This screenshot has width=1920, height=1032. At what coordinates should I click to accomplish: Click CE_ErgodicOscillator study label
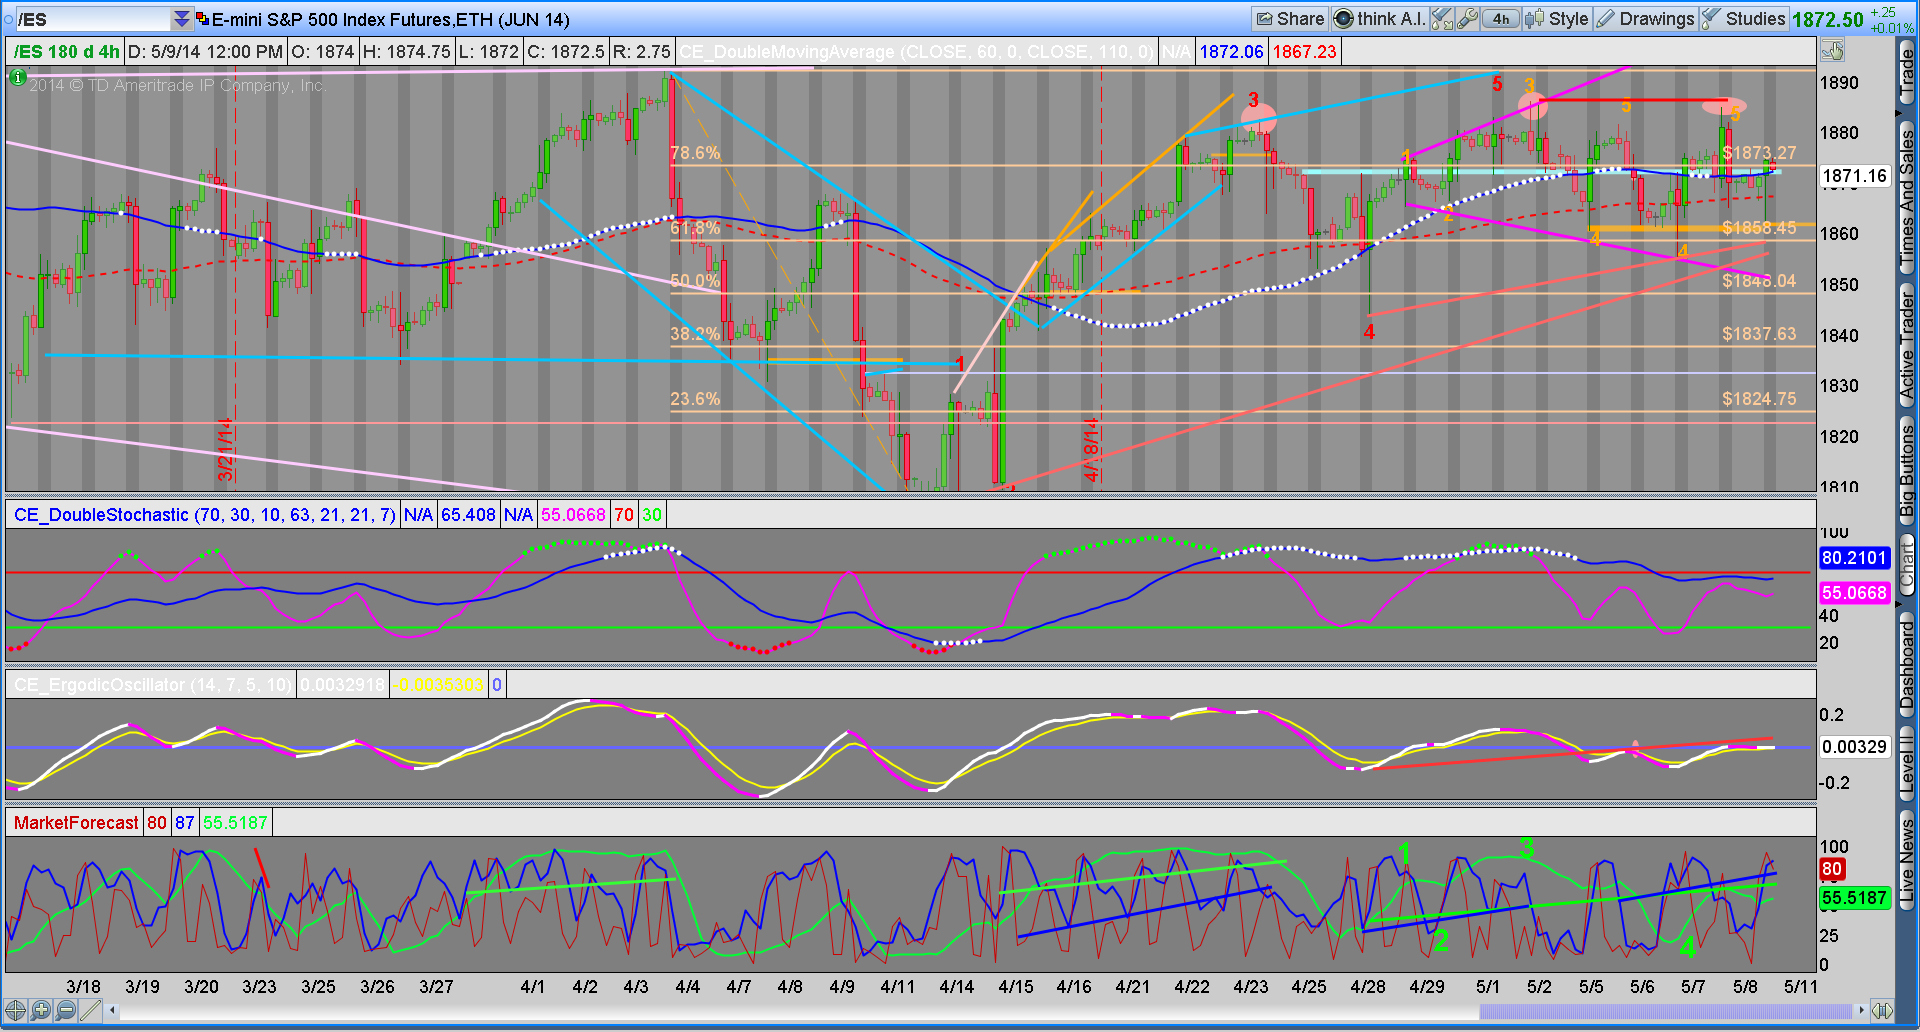tap(152, 685)
